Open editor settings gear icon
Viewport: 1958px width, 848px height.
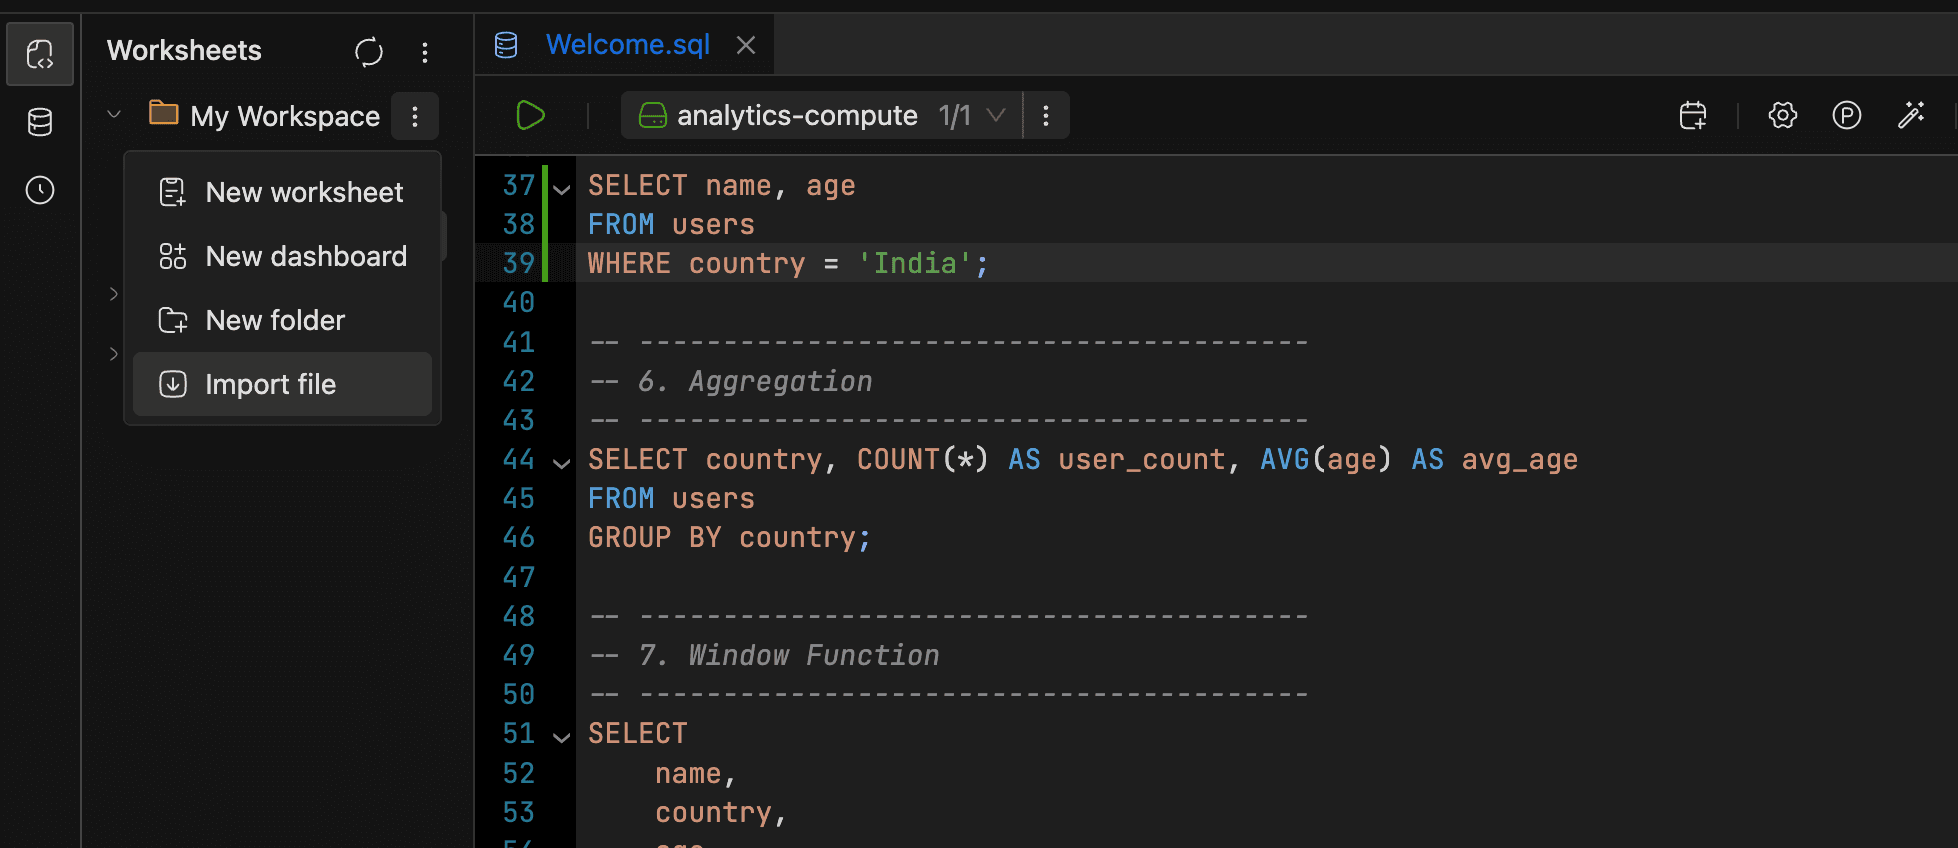coord(1782,116)
